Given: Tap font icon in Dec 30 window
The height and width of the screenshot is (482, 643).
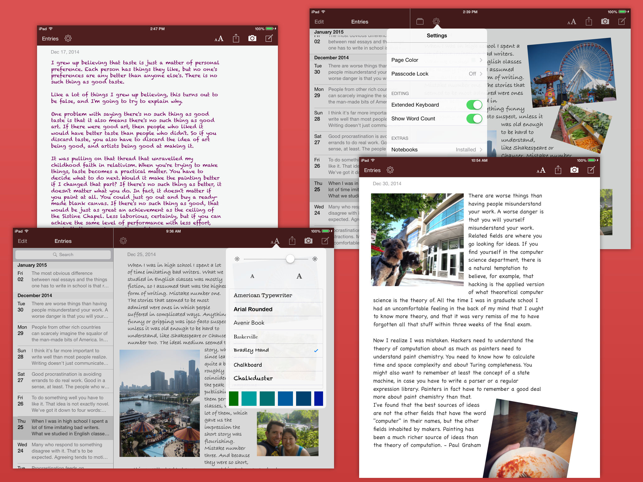Looking at the screenshot, I should (x=541, y=170).
